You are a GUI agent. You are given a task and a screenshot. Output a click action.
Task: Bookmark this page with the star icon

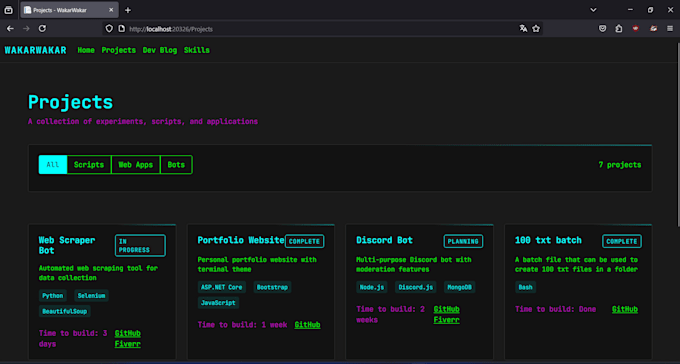pyautogui.click(x=536, y=29)
